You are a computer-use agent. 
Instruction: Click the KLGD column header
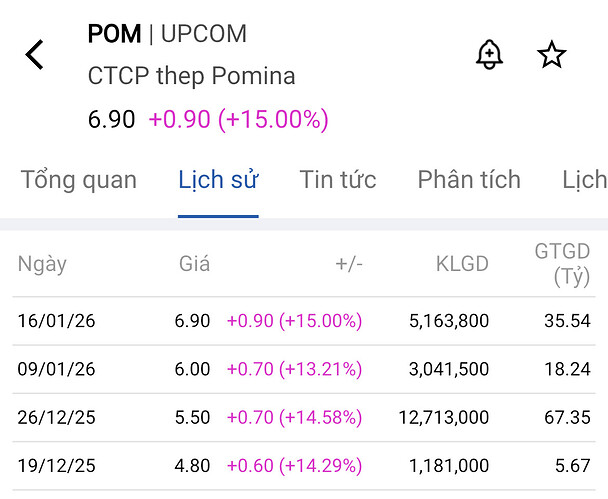(x=462, y=264)
